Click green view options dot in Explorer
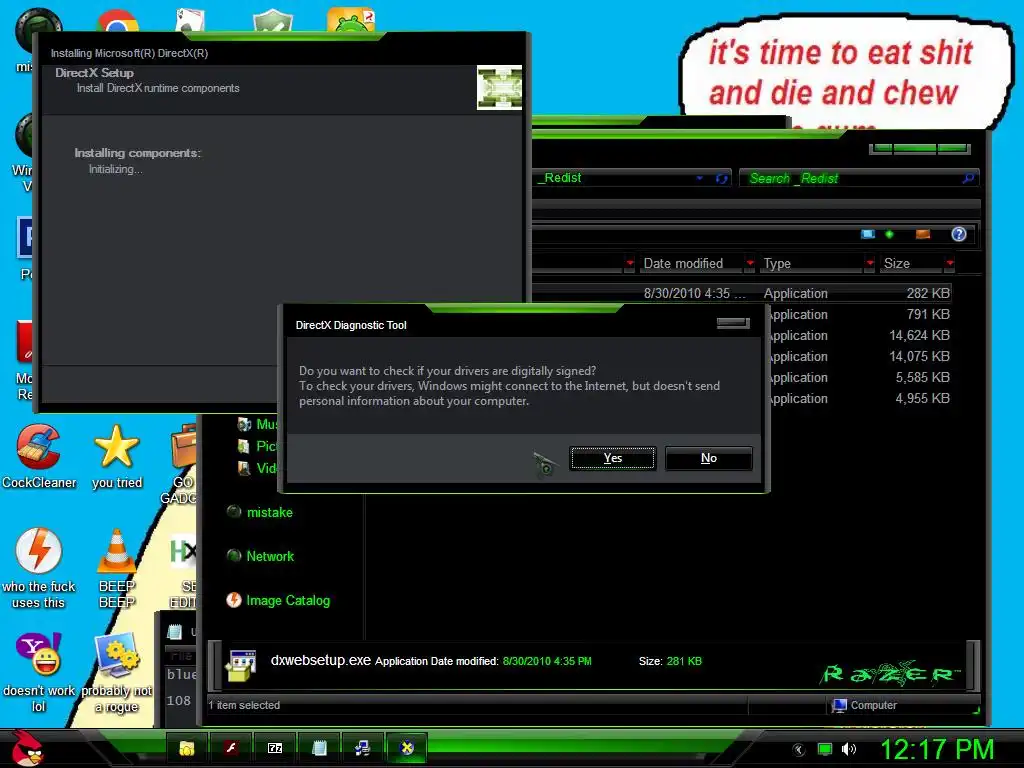 [x=889, y=234]
